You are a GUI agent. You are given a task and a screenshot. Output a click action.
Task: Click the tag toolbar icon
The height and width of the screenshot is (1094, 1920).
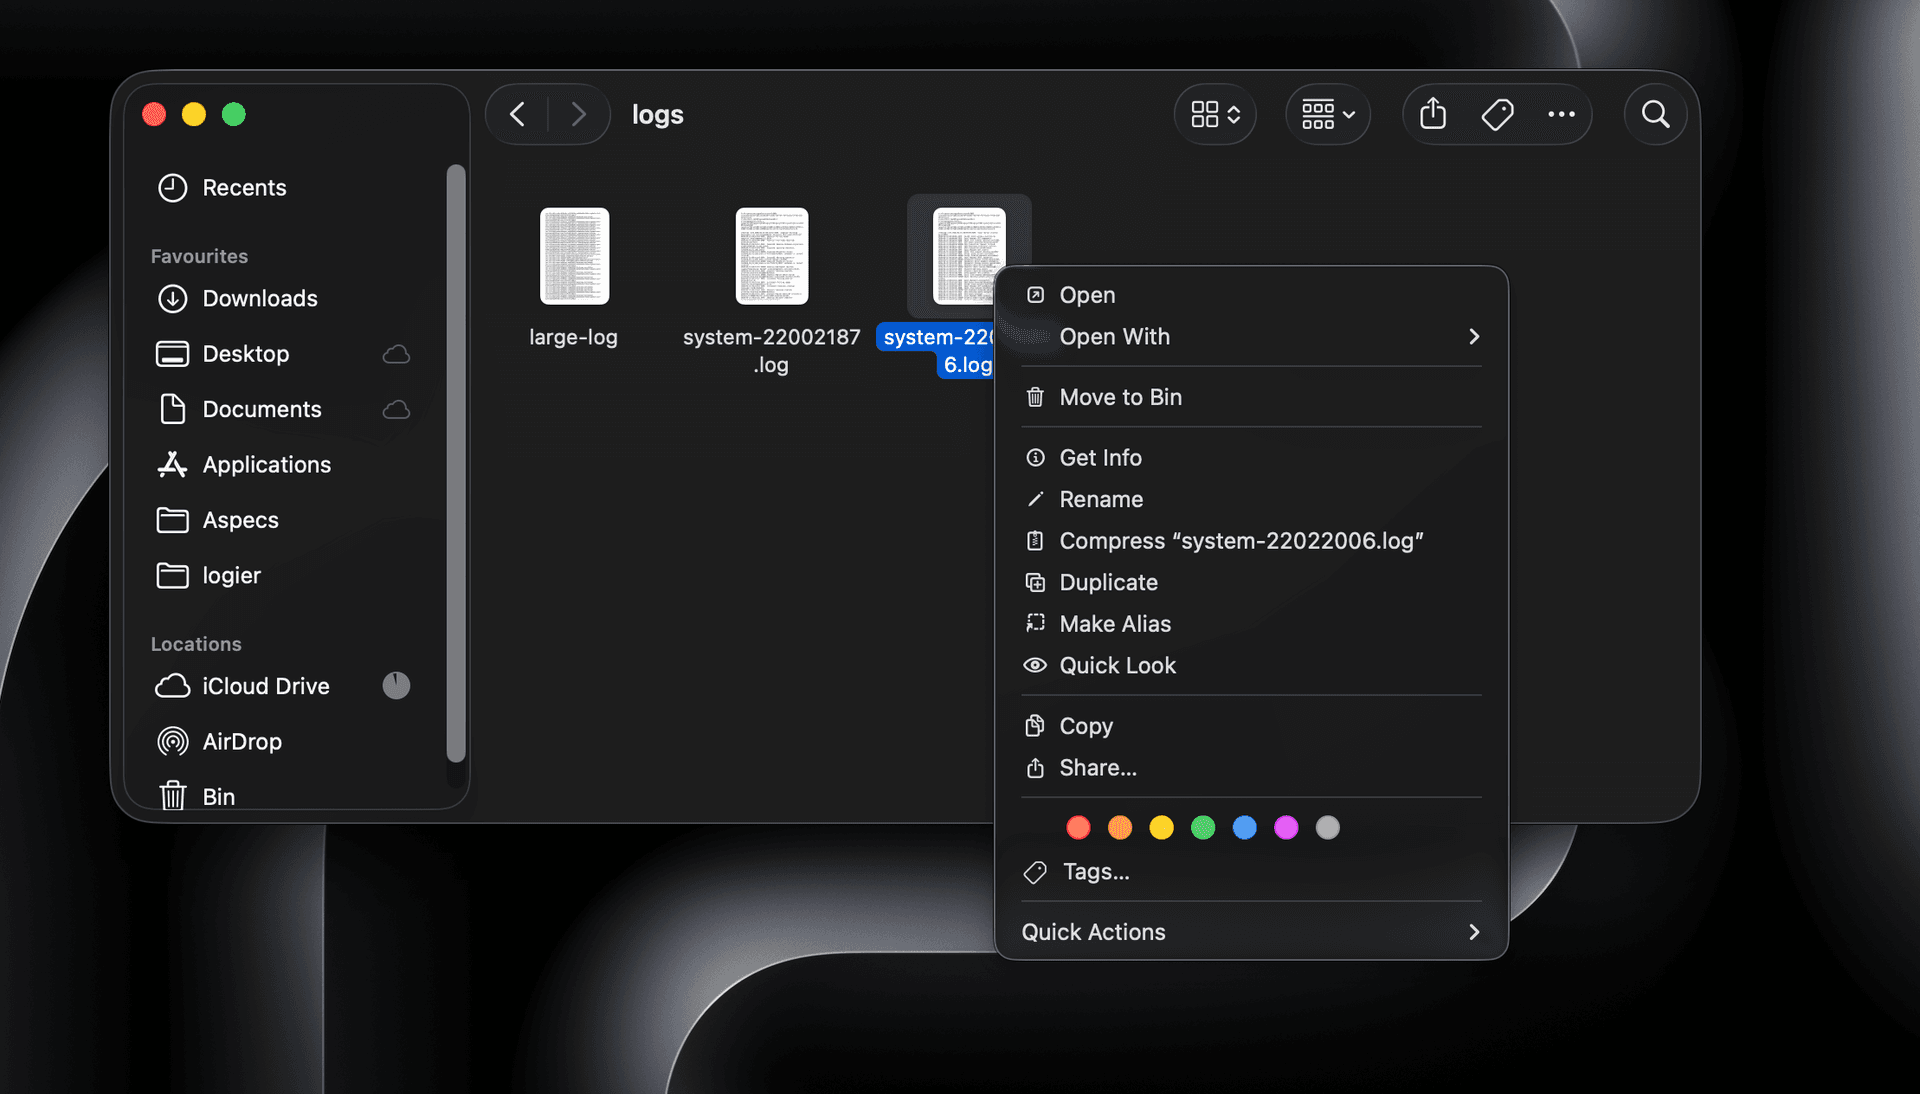pos(1497,115)
